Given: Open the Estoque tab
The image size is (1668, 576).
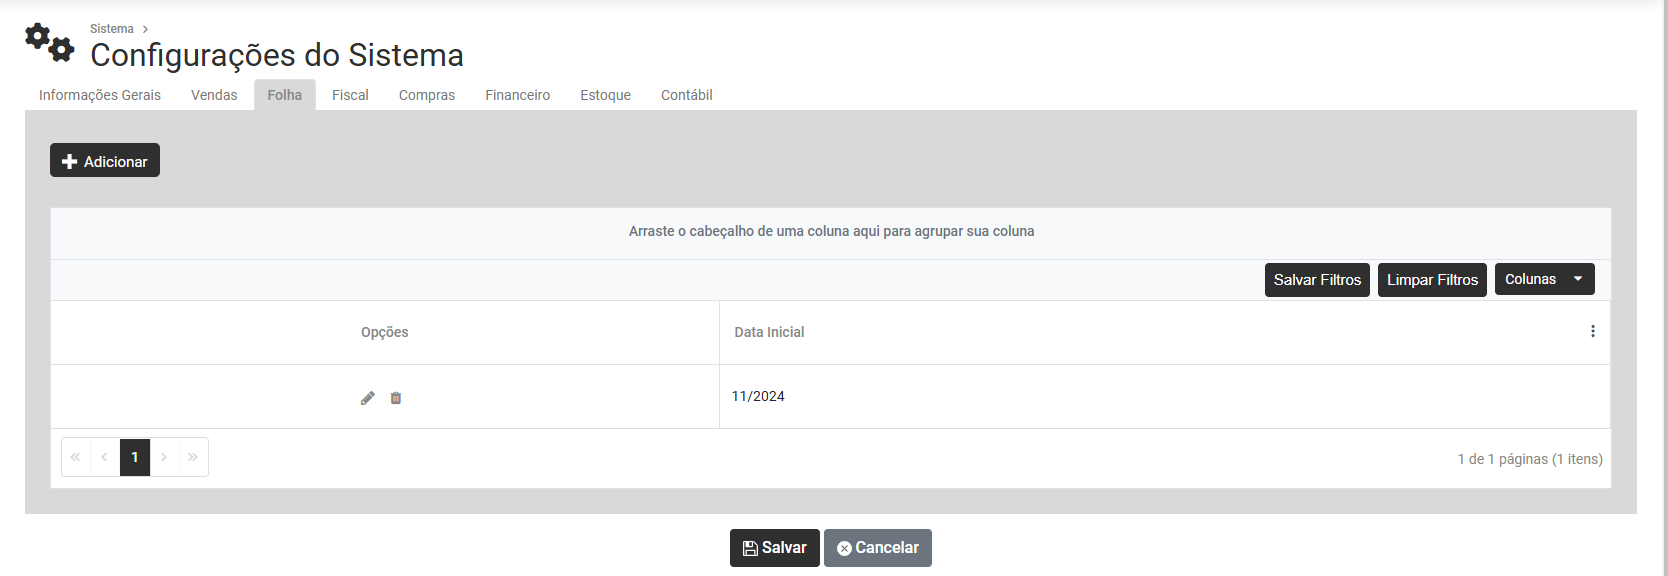Looking at the screenshot, I should point(606,95).
